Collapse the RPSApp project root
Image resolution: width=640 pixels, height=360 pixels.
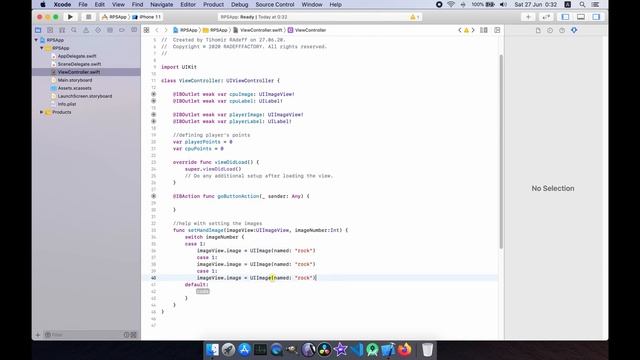pos(36,40)
